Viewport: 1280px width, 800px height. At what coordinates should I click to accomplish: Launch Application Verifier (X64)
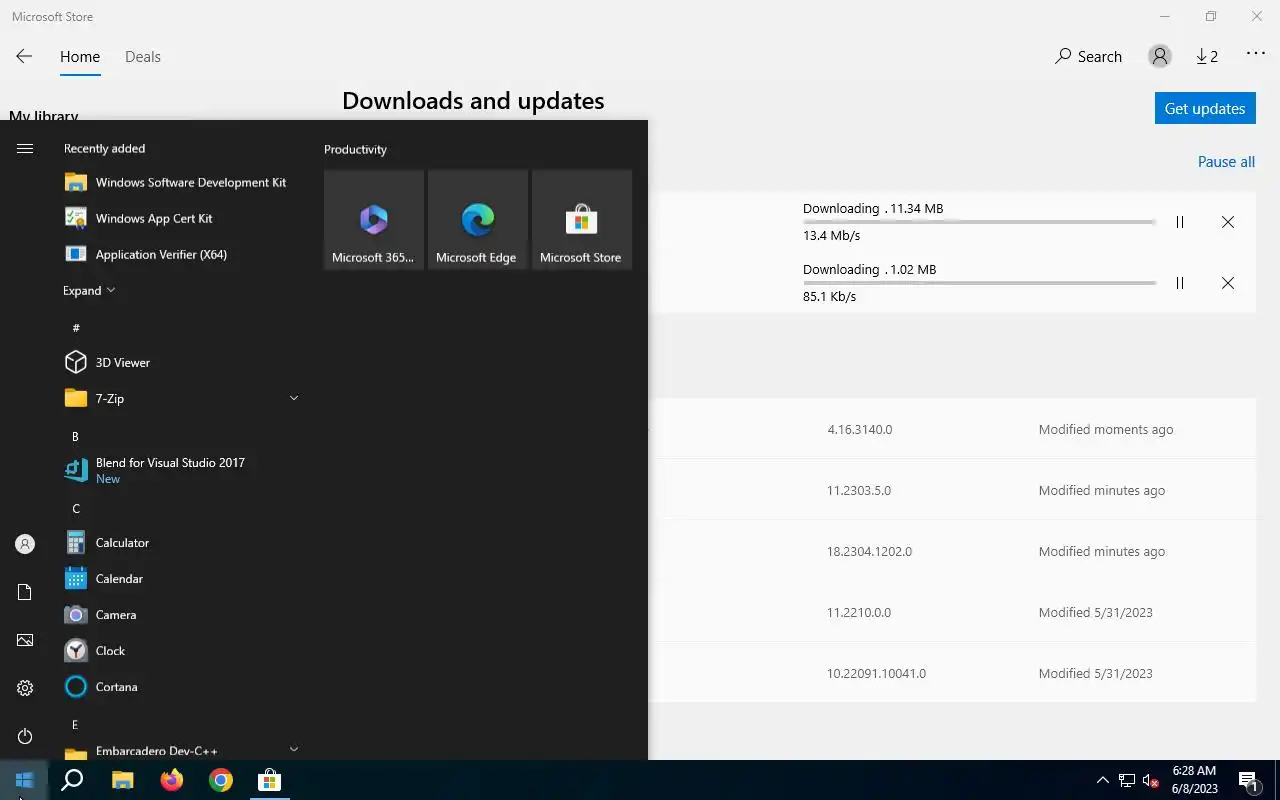(180, 254)
